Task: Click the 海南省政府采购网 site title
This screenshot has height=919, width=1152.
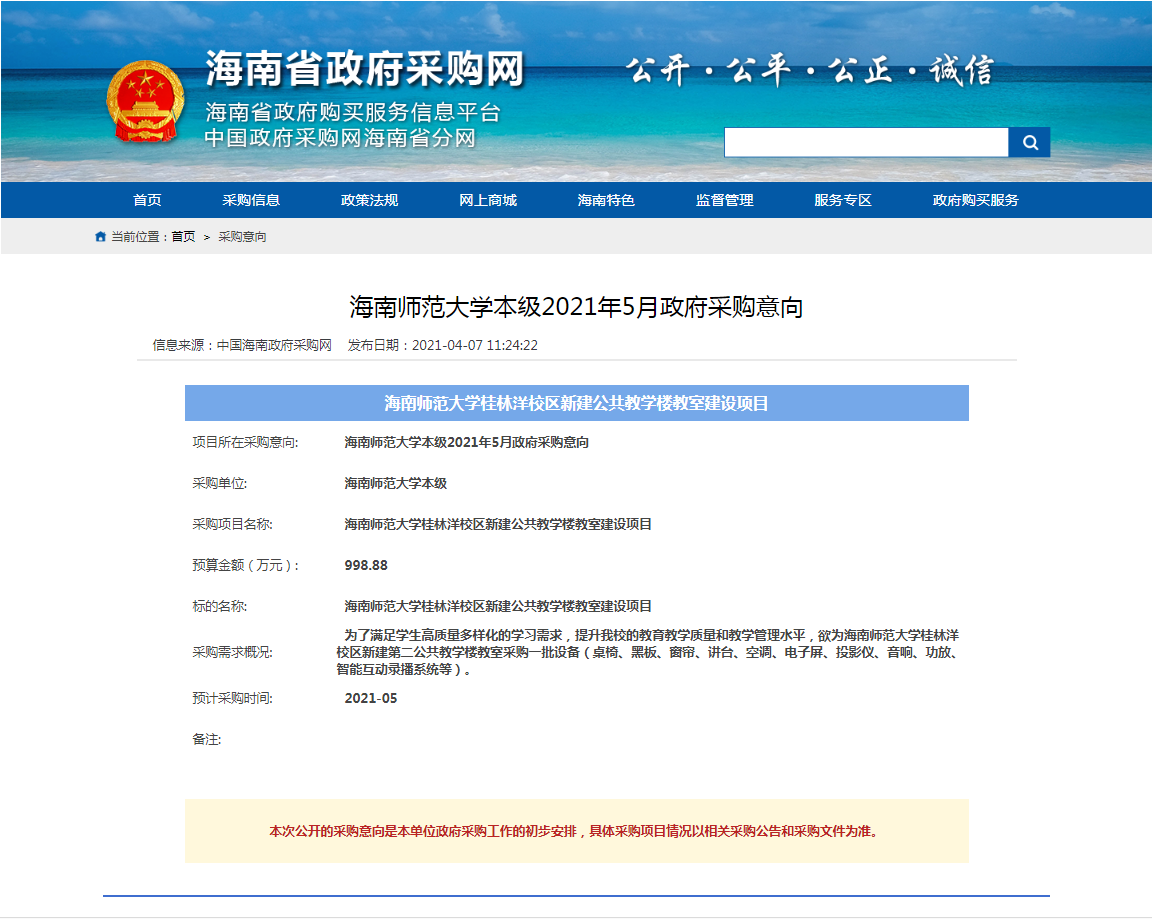Action: pyautogui.click(x=364, y=70)
